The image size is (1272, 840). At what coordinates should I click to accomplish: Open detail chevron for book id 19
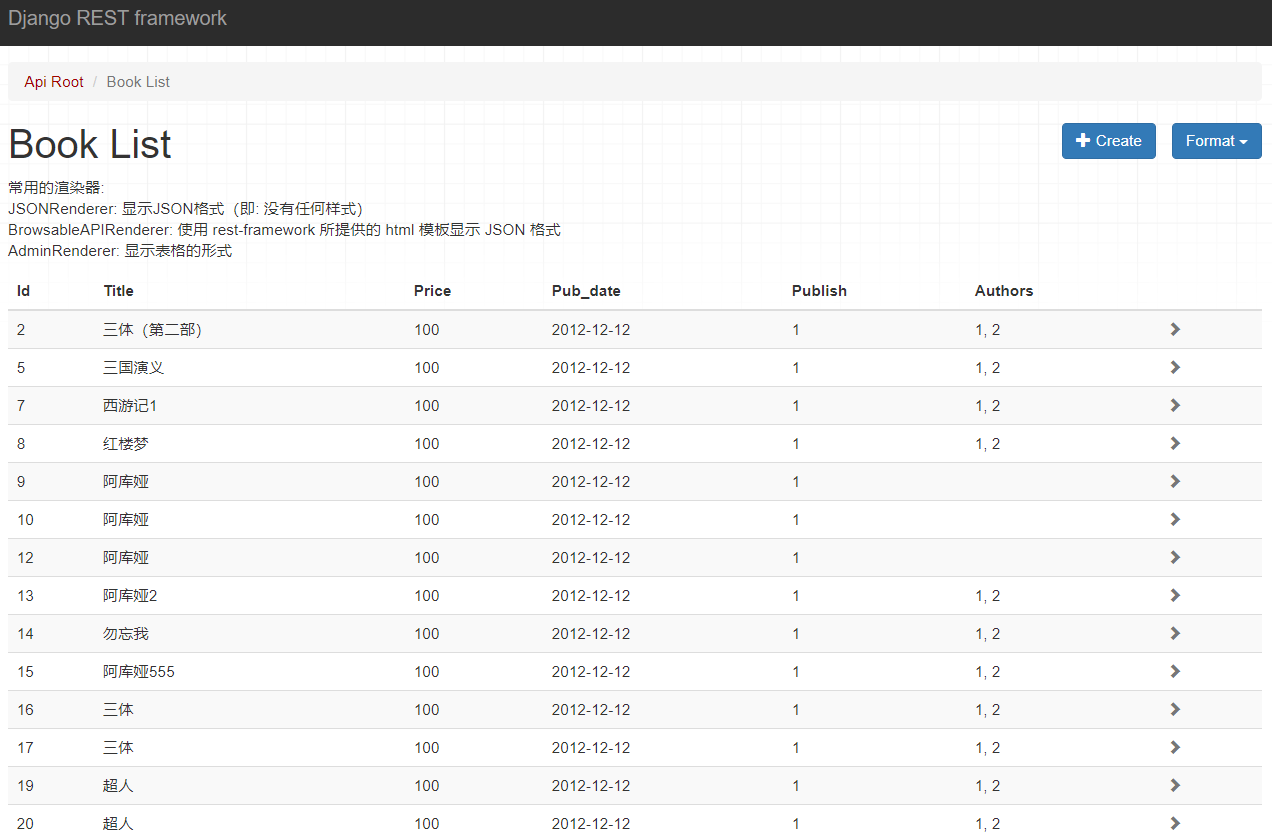point(1175,785)
